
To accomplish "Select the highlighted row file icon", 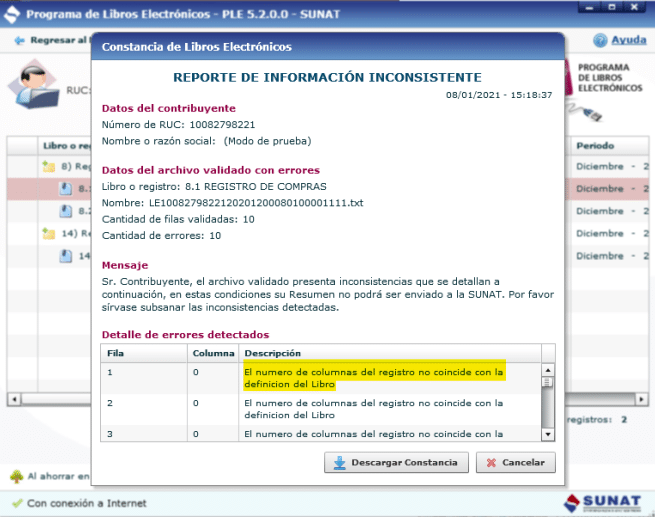I will [66, 189].
